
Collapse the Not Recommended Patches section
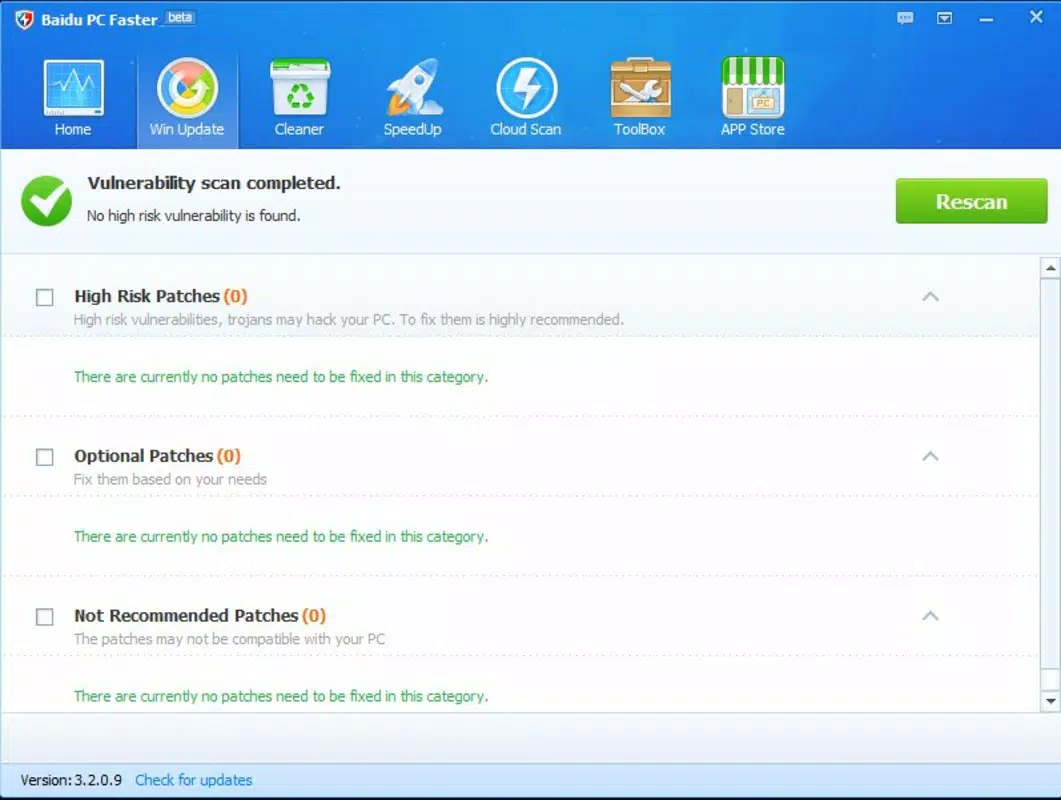(930, 616)
